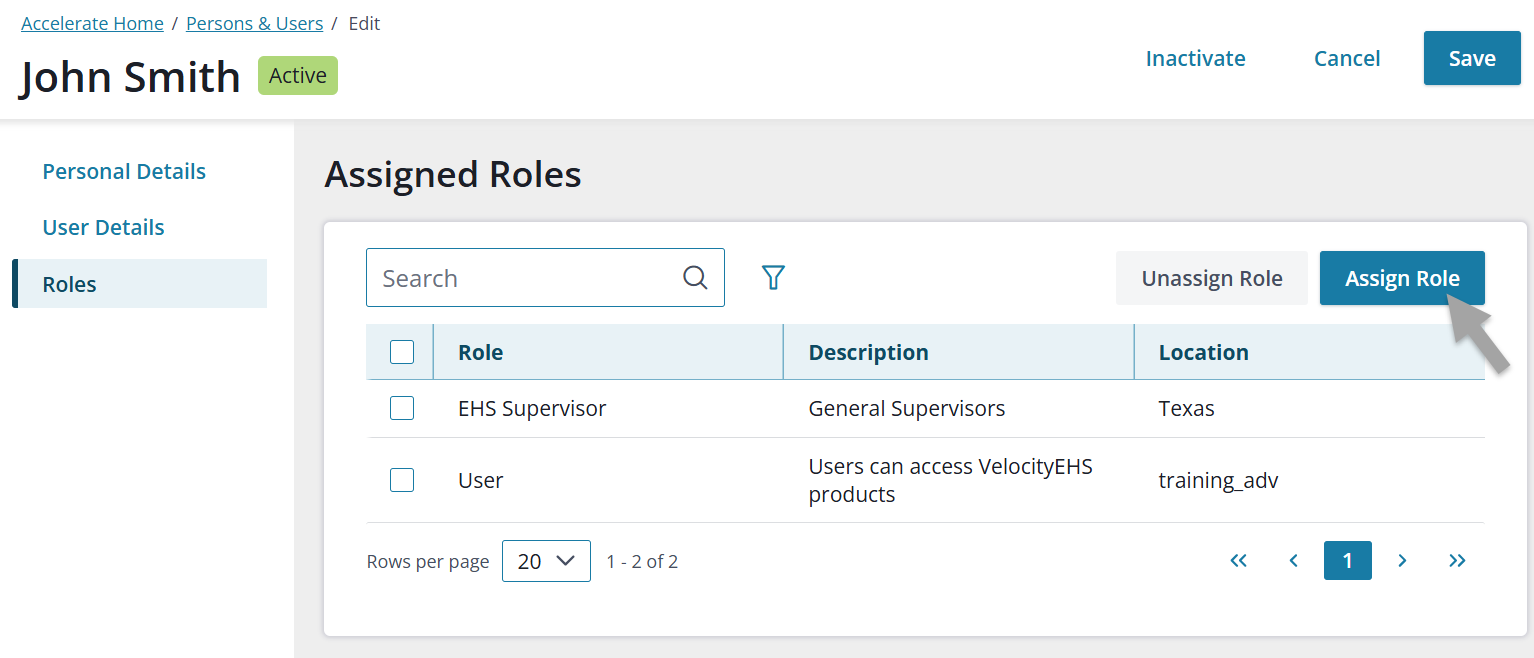
Task: Open the filter funnel icon
Action: click(x=773, y=278)
